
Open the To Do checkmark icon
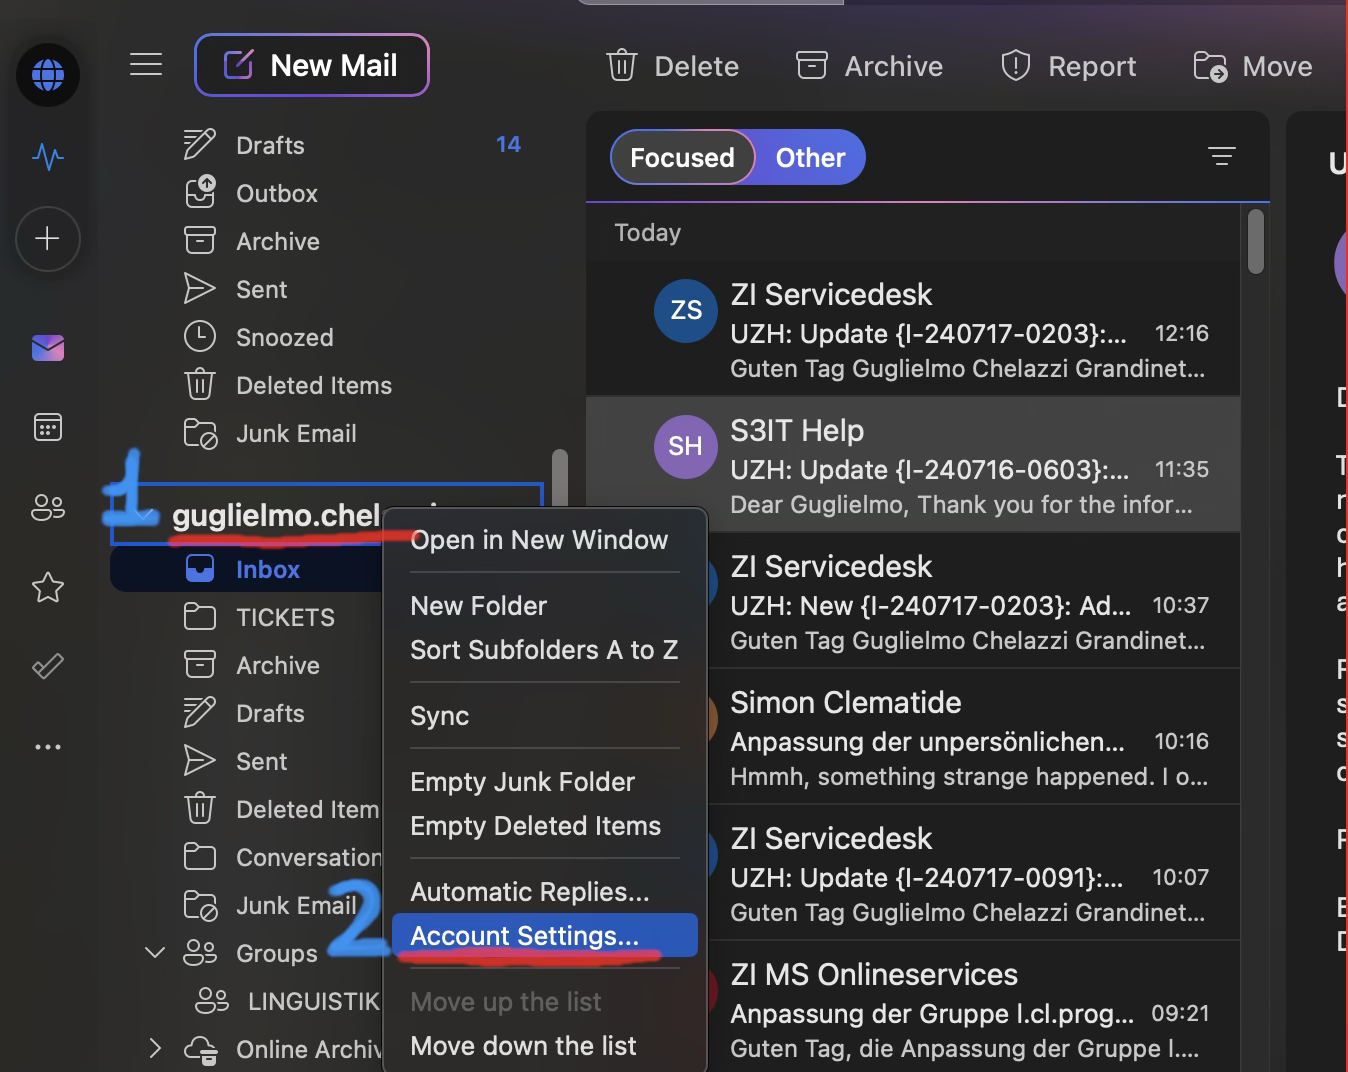click(x=48, y=666)
